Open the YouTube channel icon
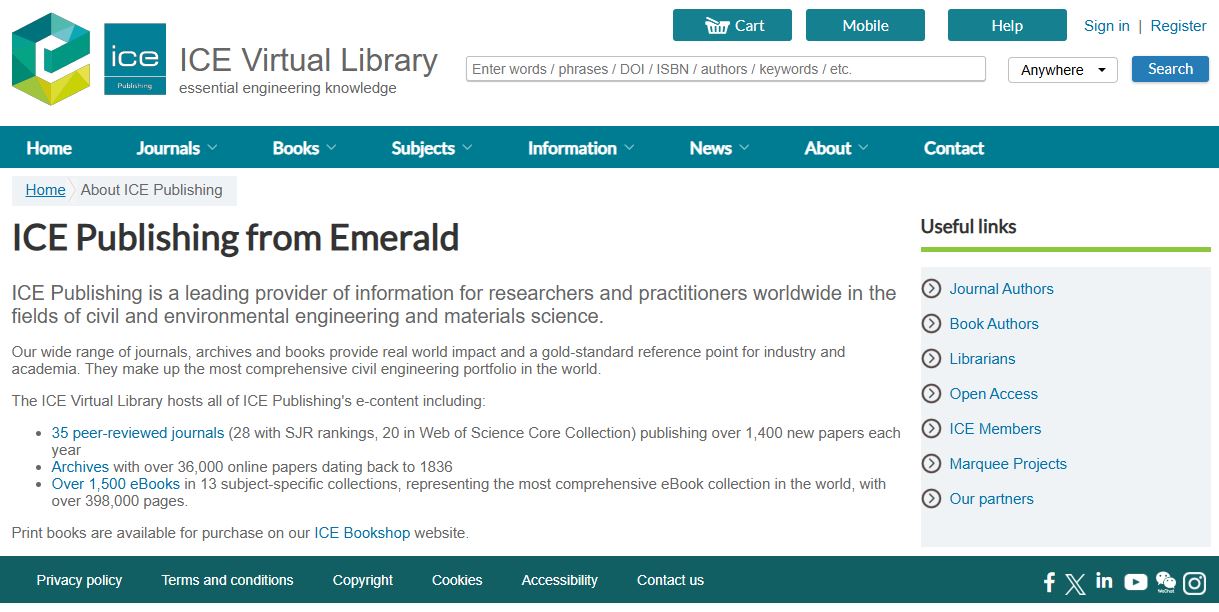1219x612 pixels. [x=1135, y=582]
